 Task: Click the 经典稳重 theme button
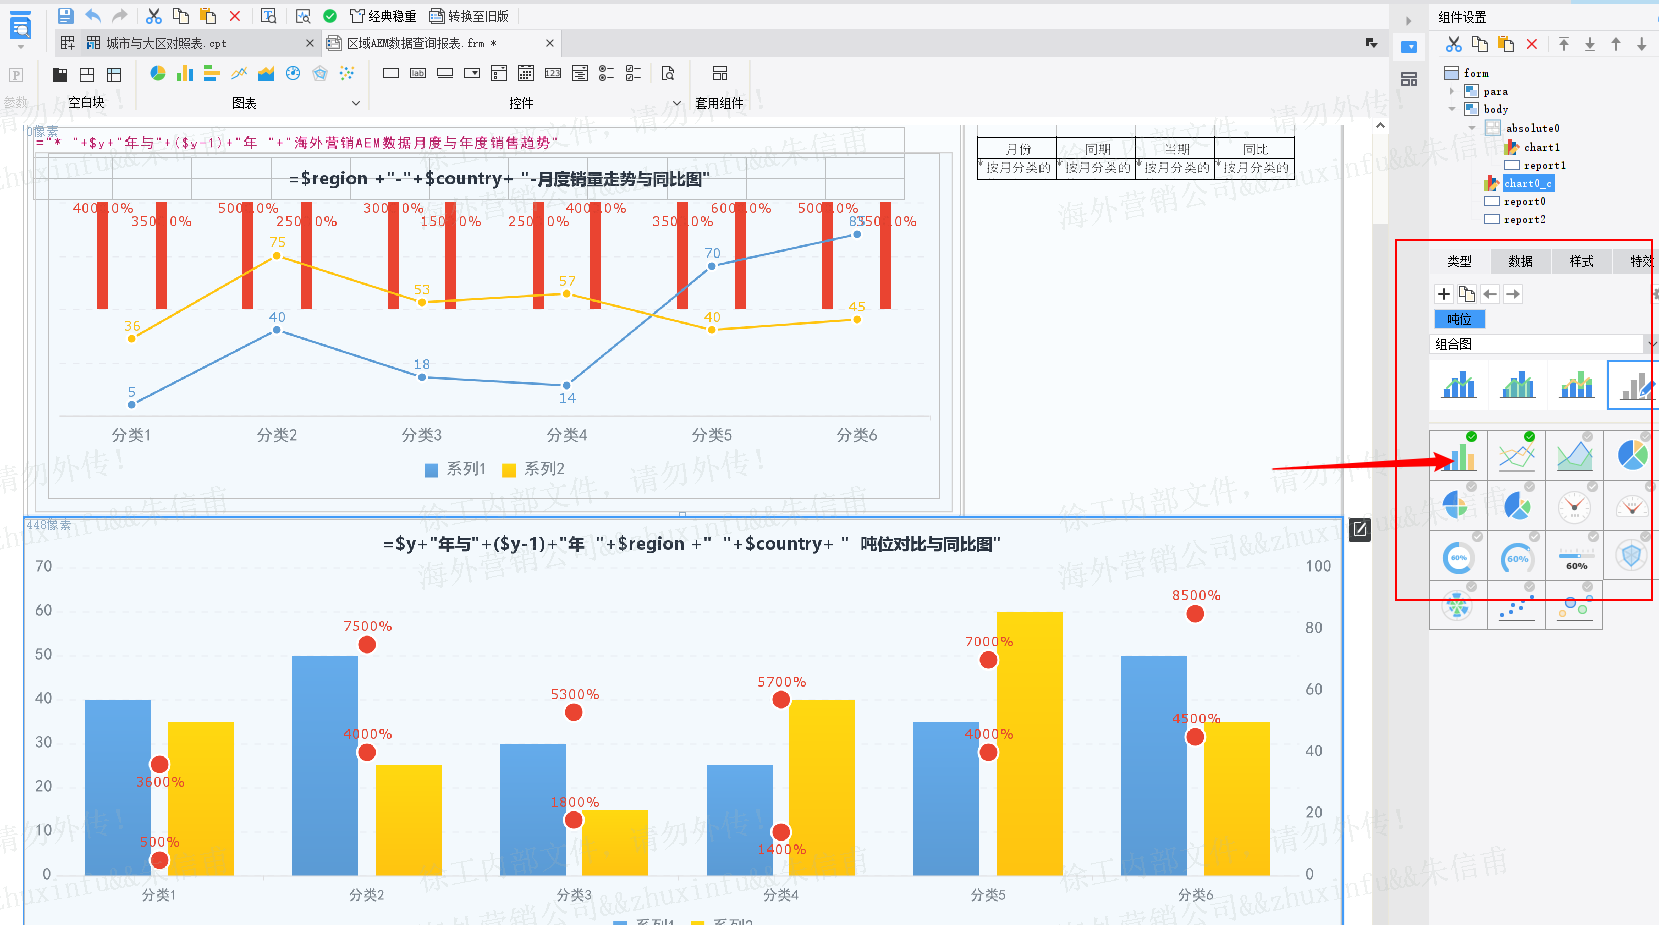click(382, 16)
